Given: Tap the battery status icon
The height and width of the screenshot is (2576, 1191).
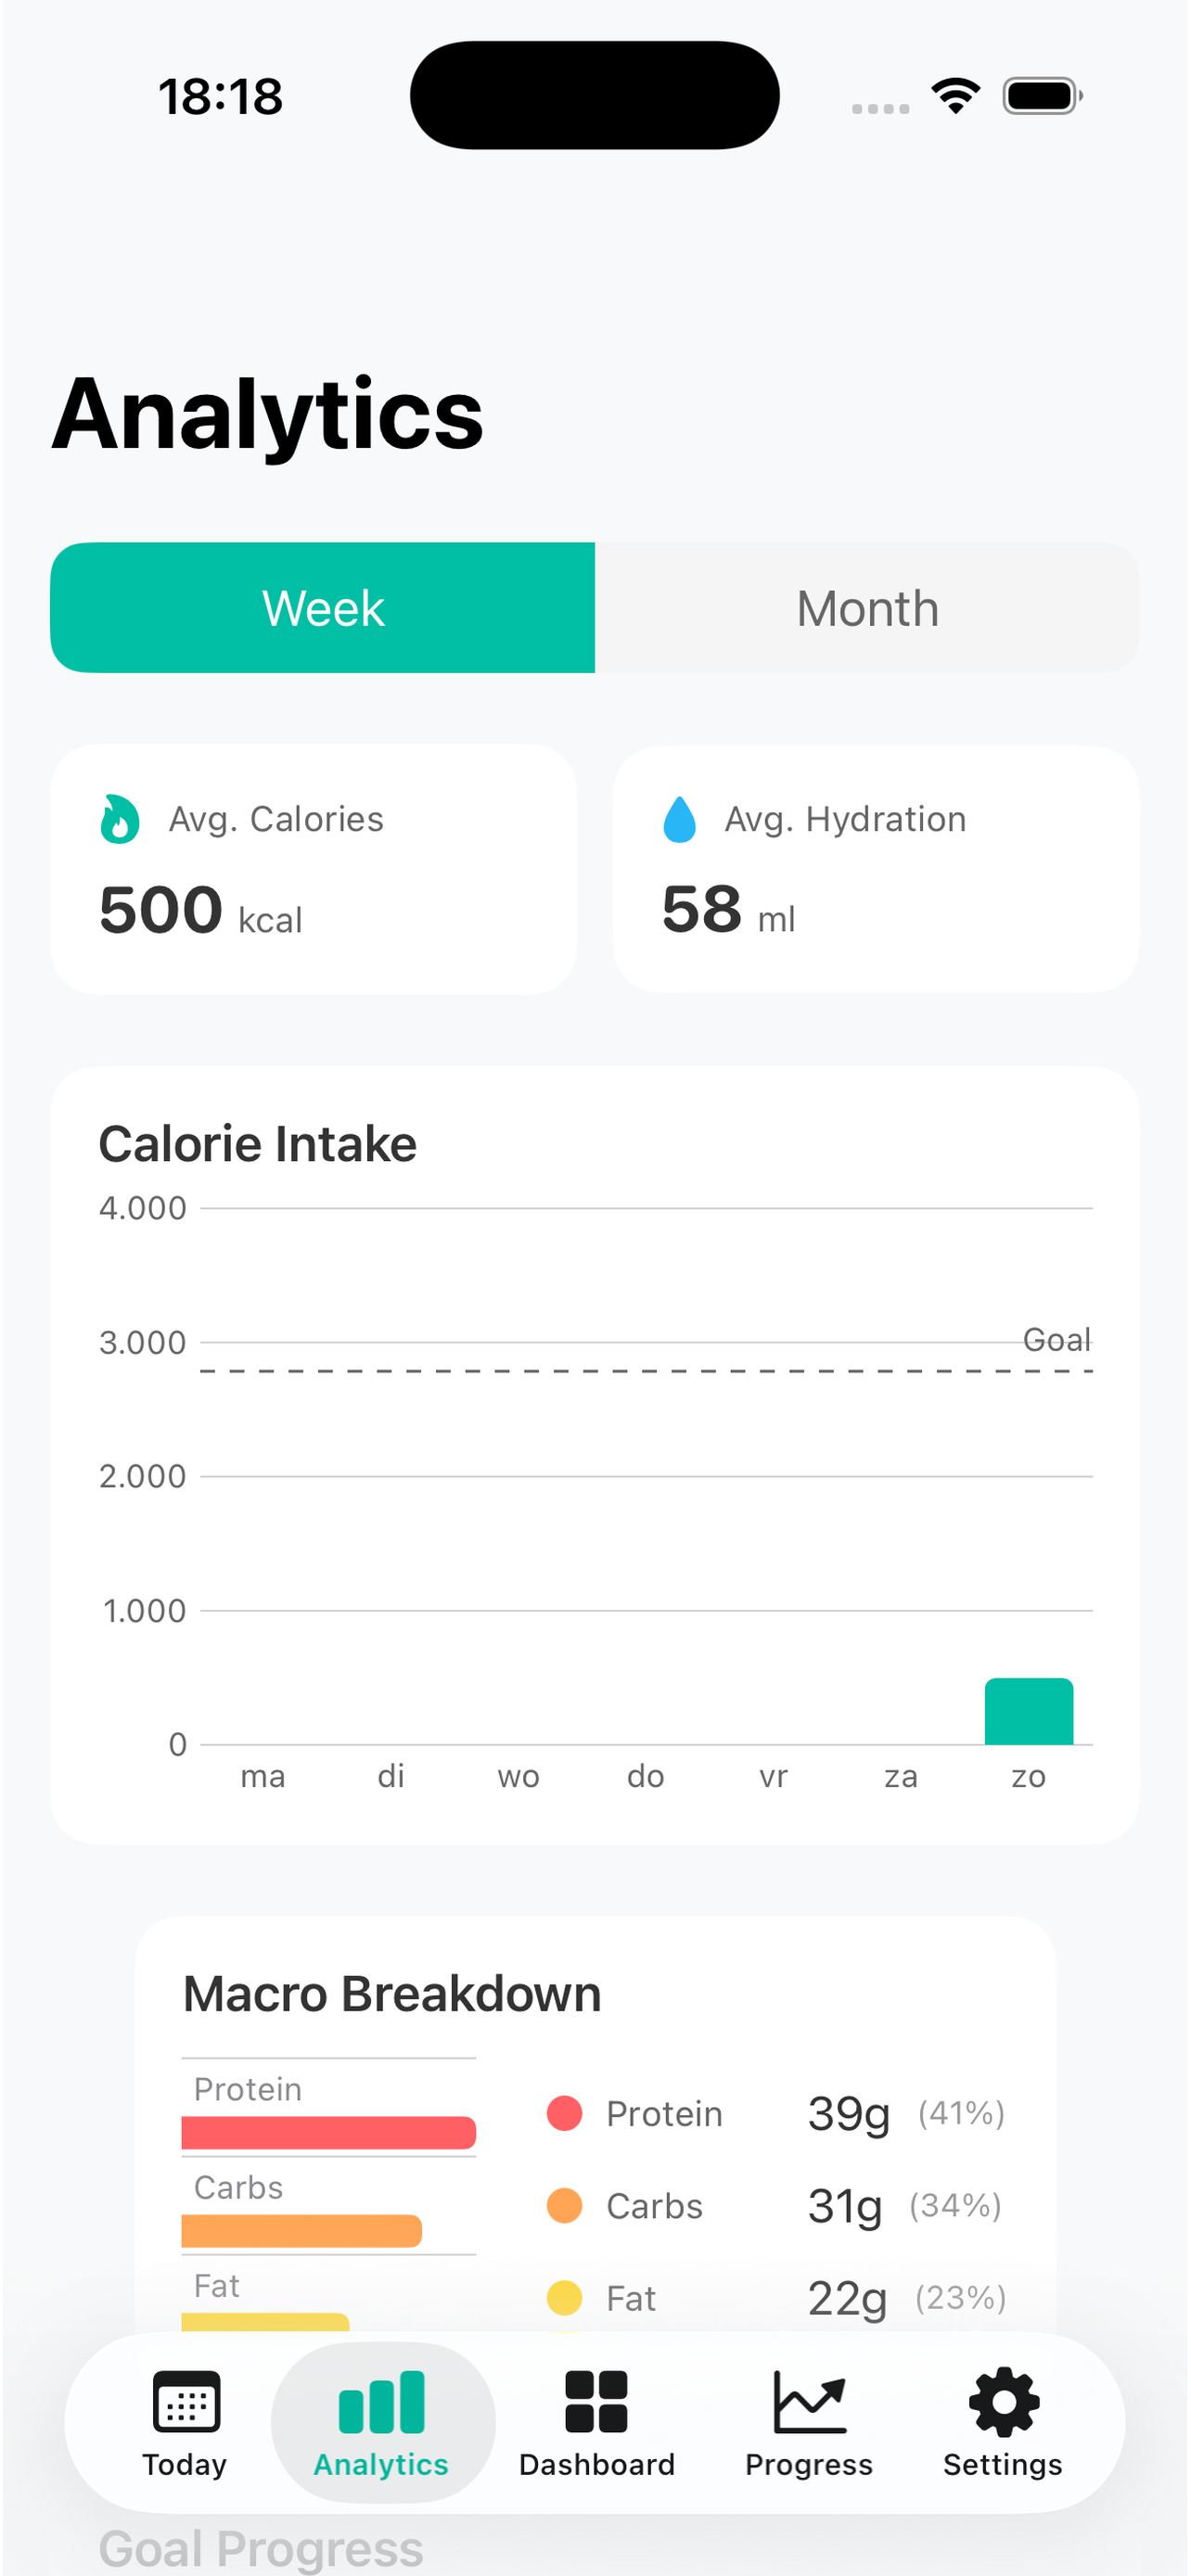Looking at the screenshot, I should (1043, 96).
